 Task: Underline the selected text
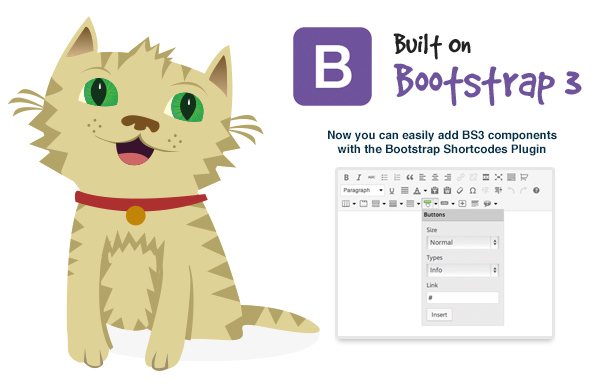tap(392, 191)
